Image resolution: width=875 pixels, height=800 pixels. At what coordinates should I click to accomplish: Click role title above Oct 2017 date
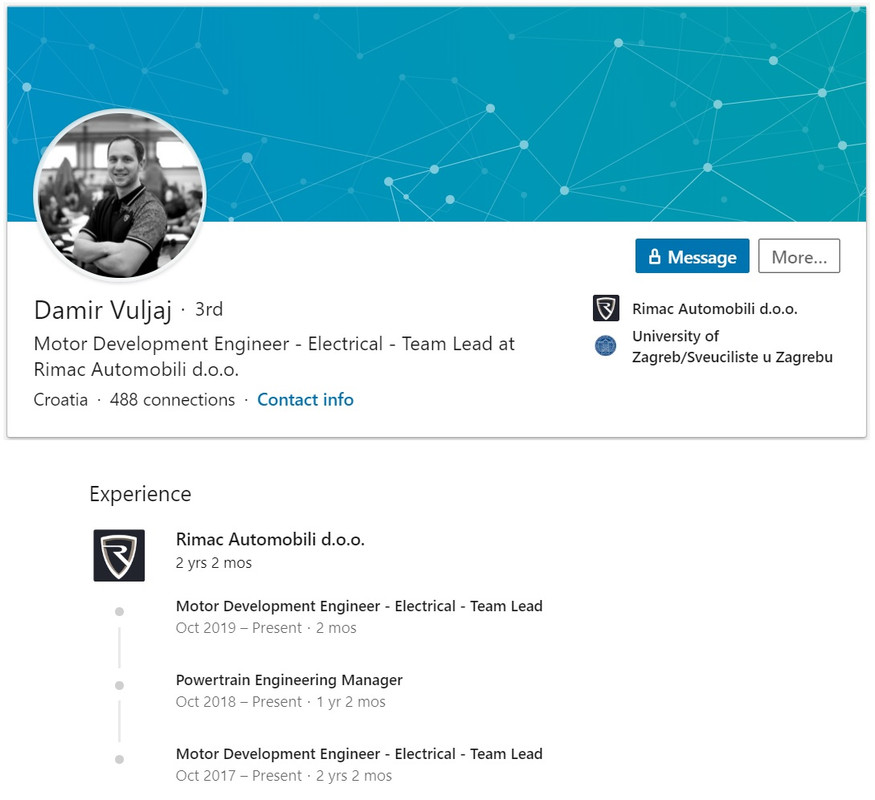pyautogui.click(x=359, y=754)
